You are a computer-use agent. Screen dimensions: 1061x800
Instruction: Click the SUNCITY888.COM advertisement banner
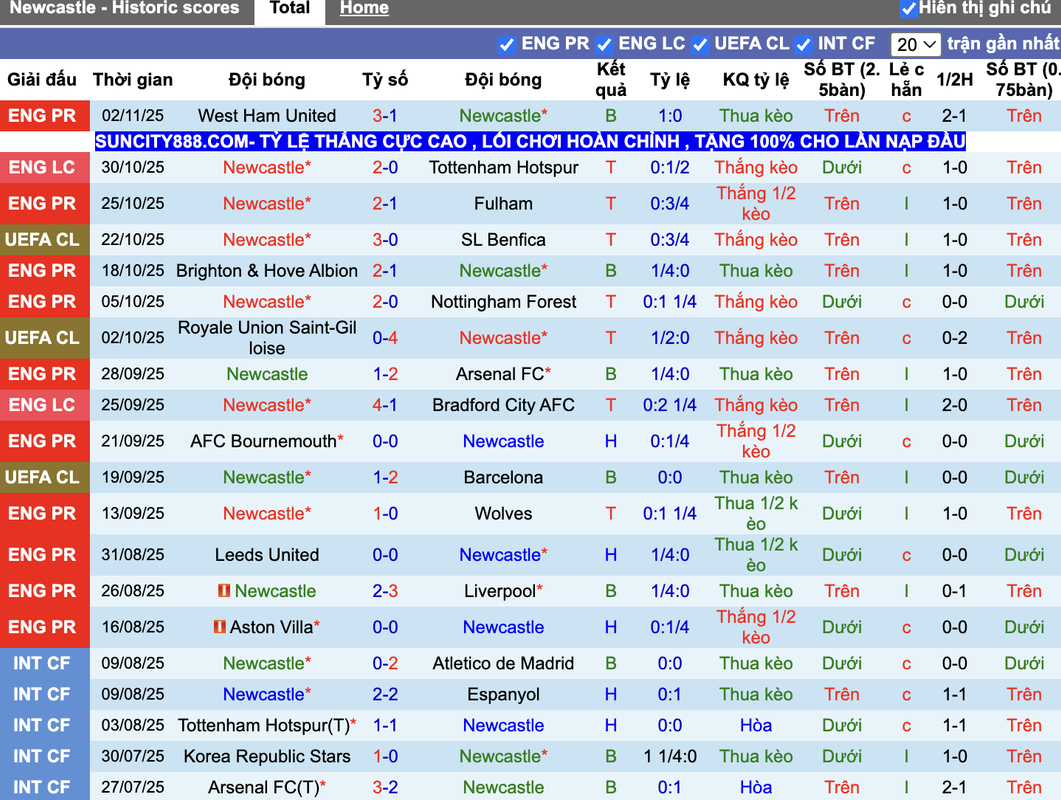(x=530, y=141)
